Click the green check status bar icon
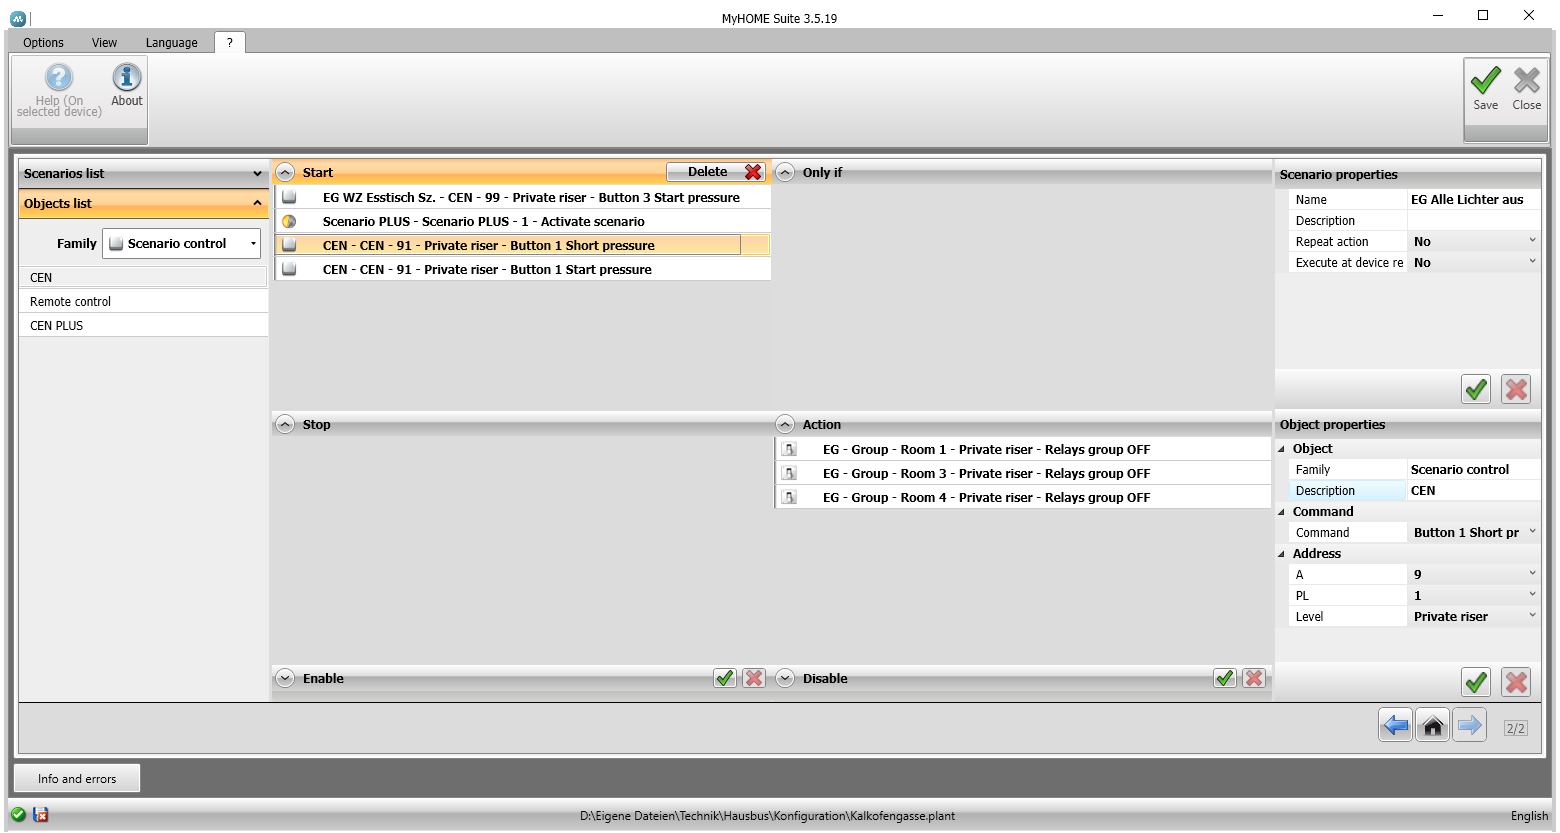The height and width of the screenshot is (833, 1560). click(x=18, y=815)
